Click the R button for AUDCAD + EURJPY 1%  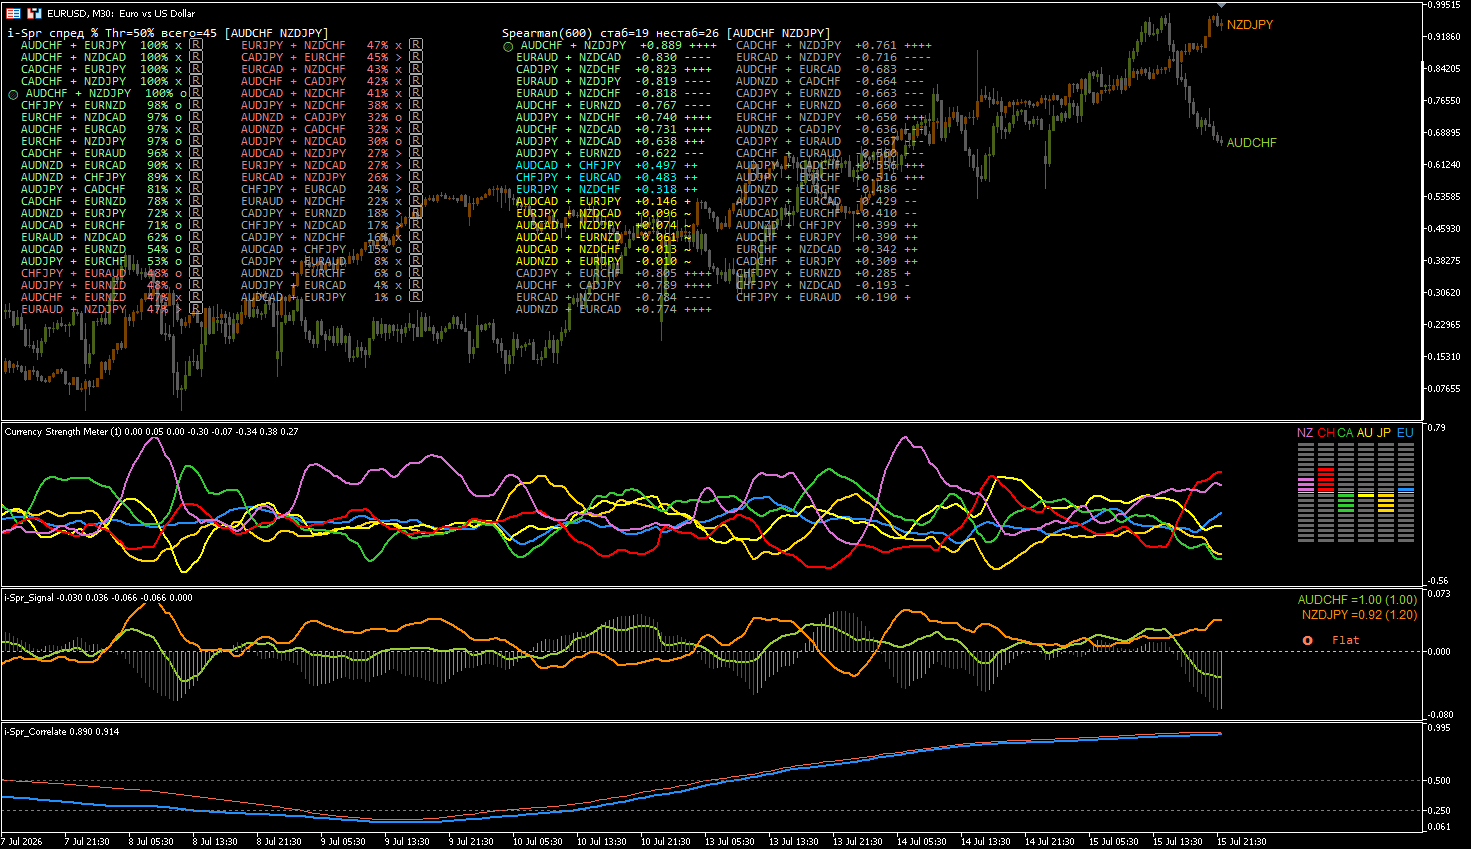click(416, 297)
